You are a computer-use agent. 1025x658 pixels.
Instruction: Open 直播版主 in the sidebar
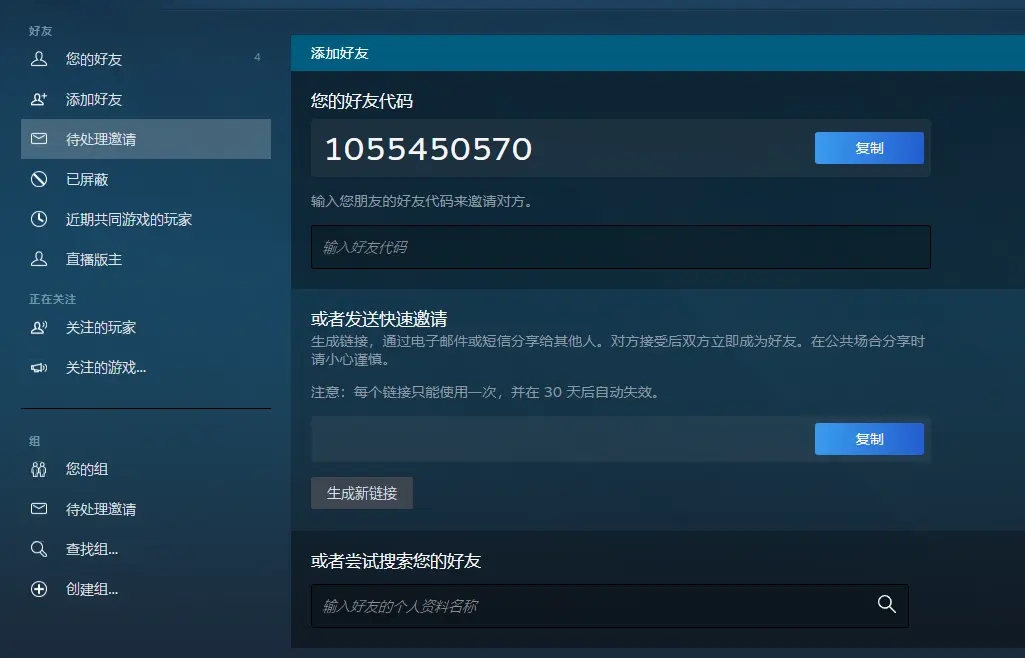pyautogui.click(x=94, y=259)
